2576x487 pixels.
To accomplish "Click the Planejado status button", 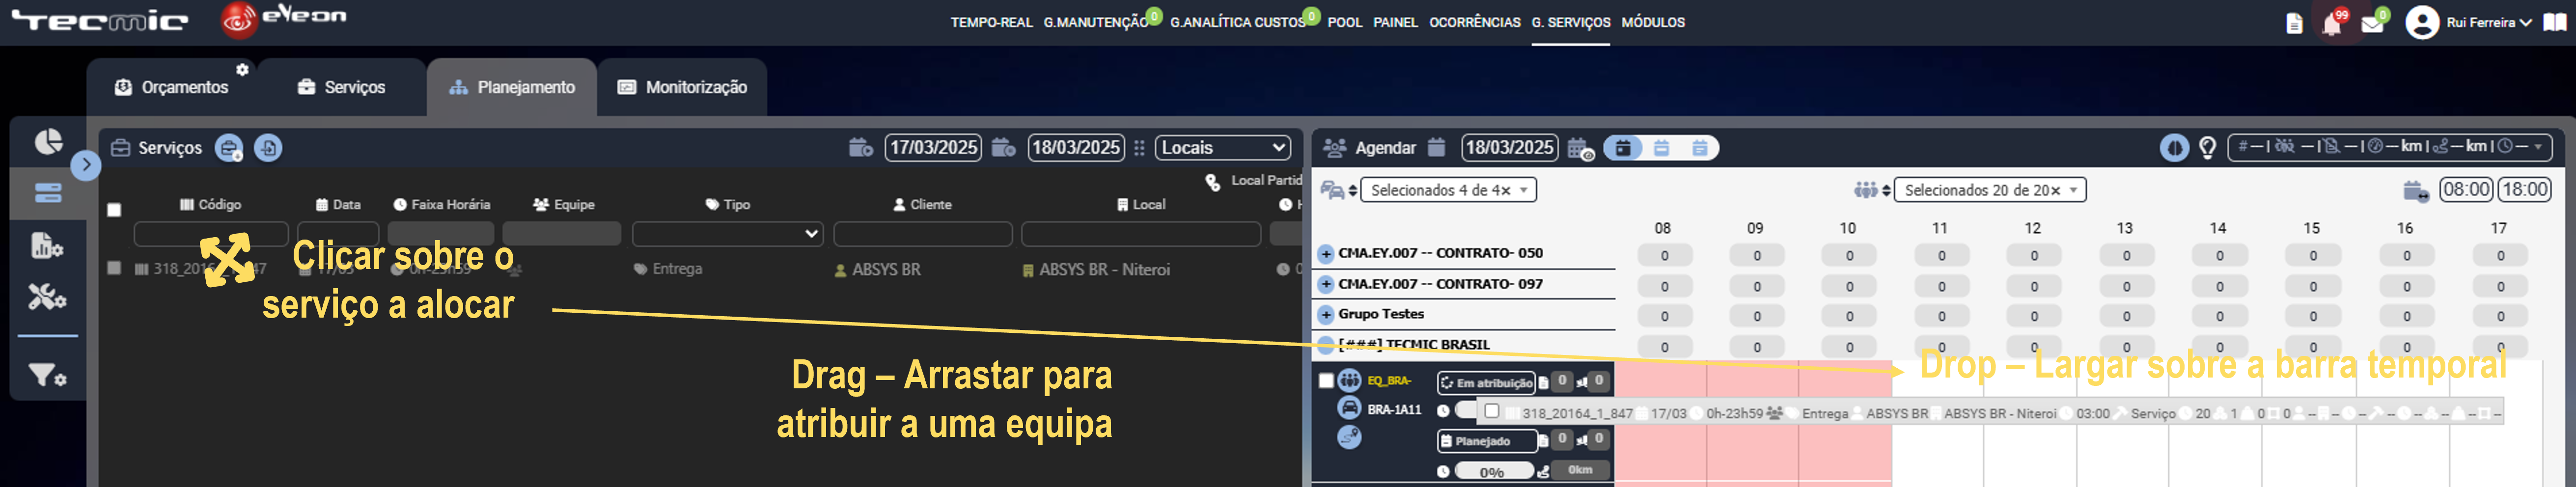I will click(x=1487, y=441).
